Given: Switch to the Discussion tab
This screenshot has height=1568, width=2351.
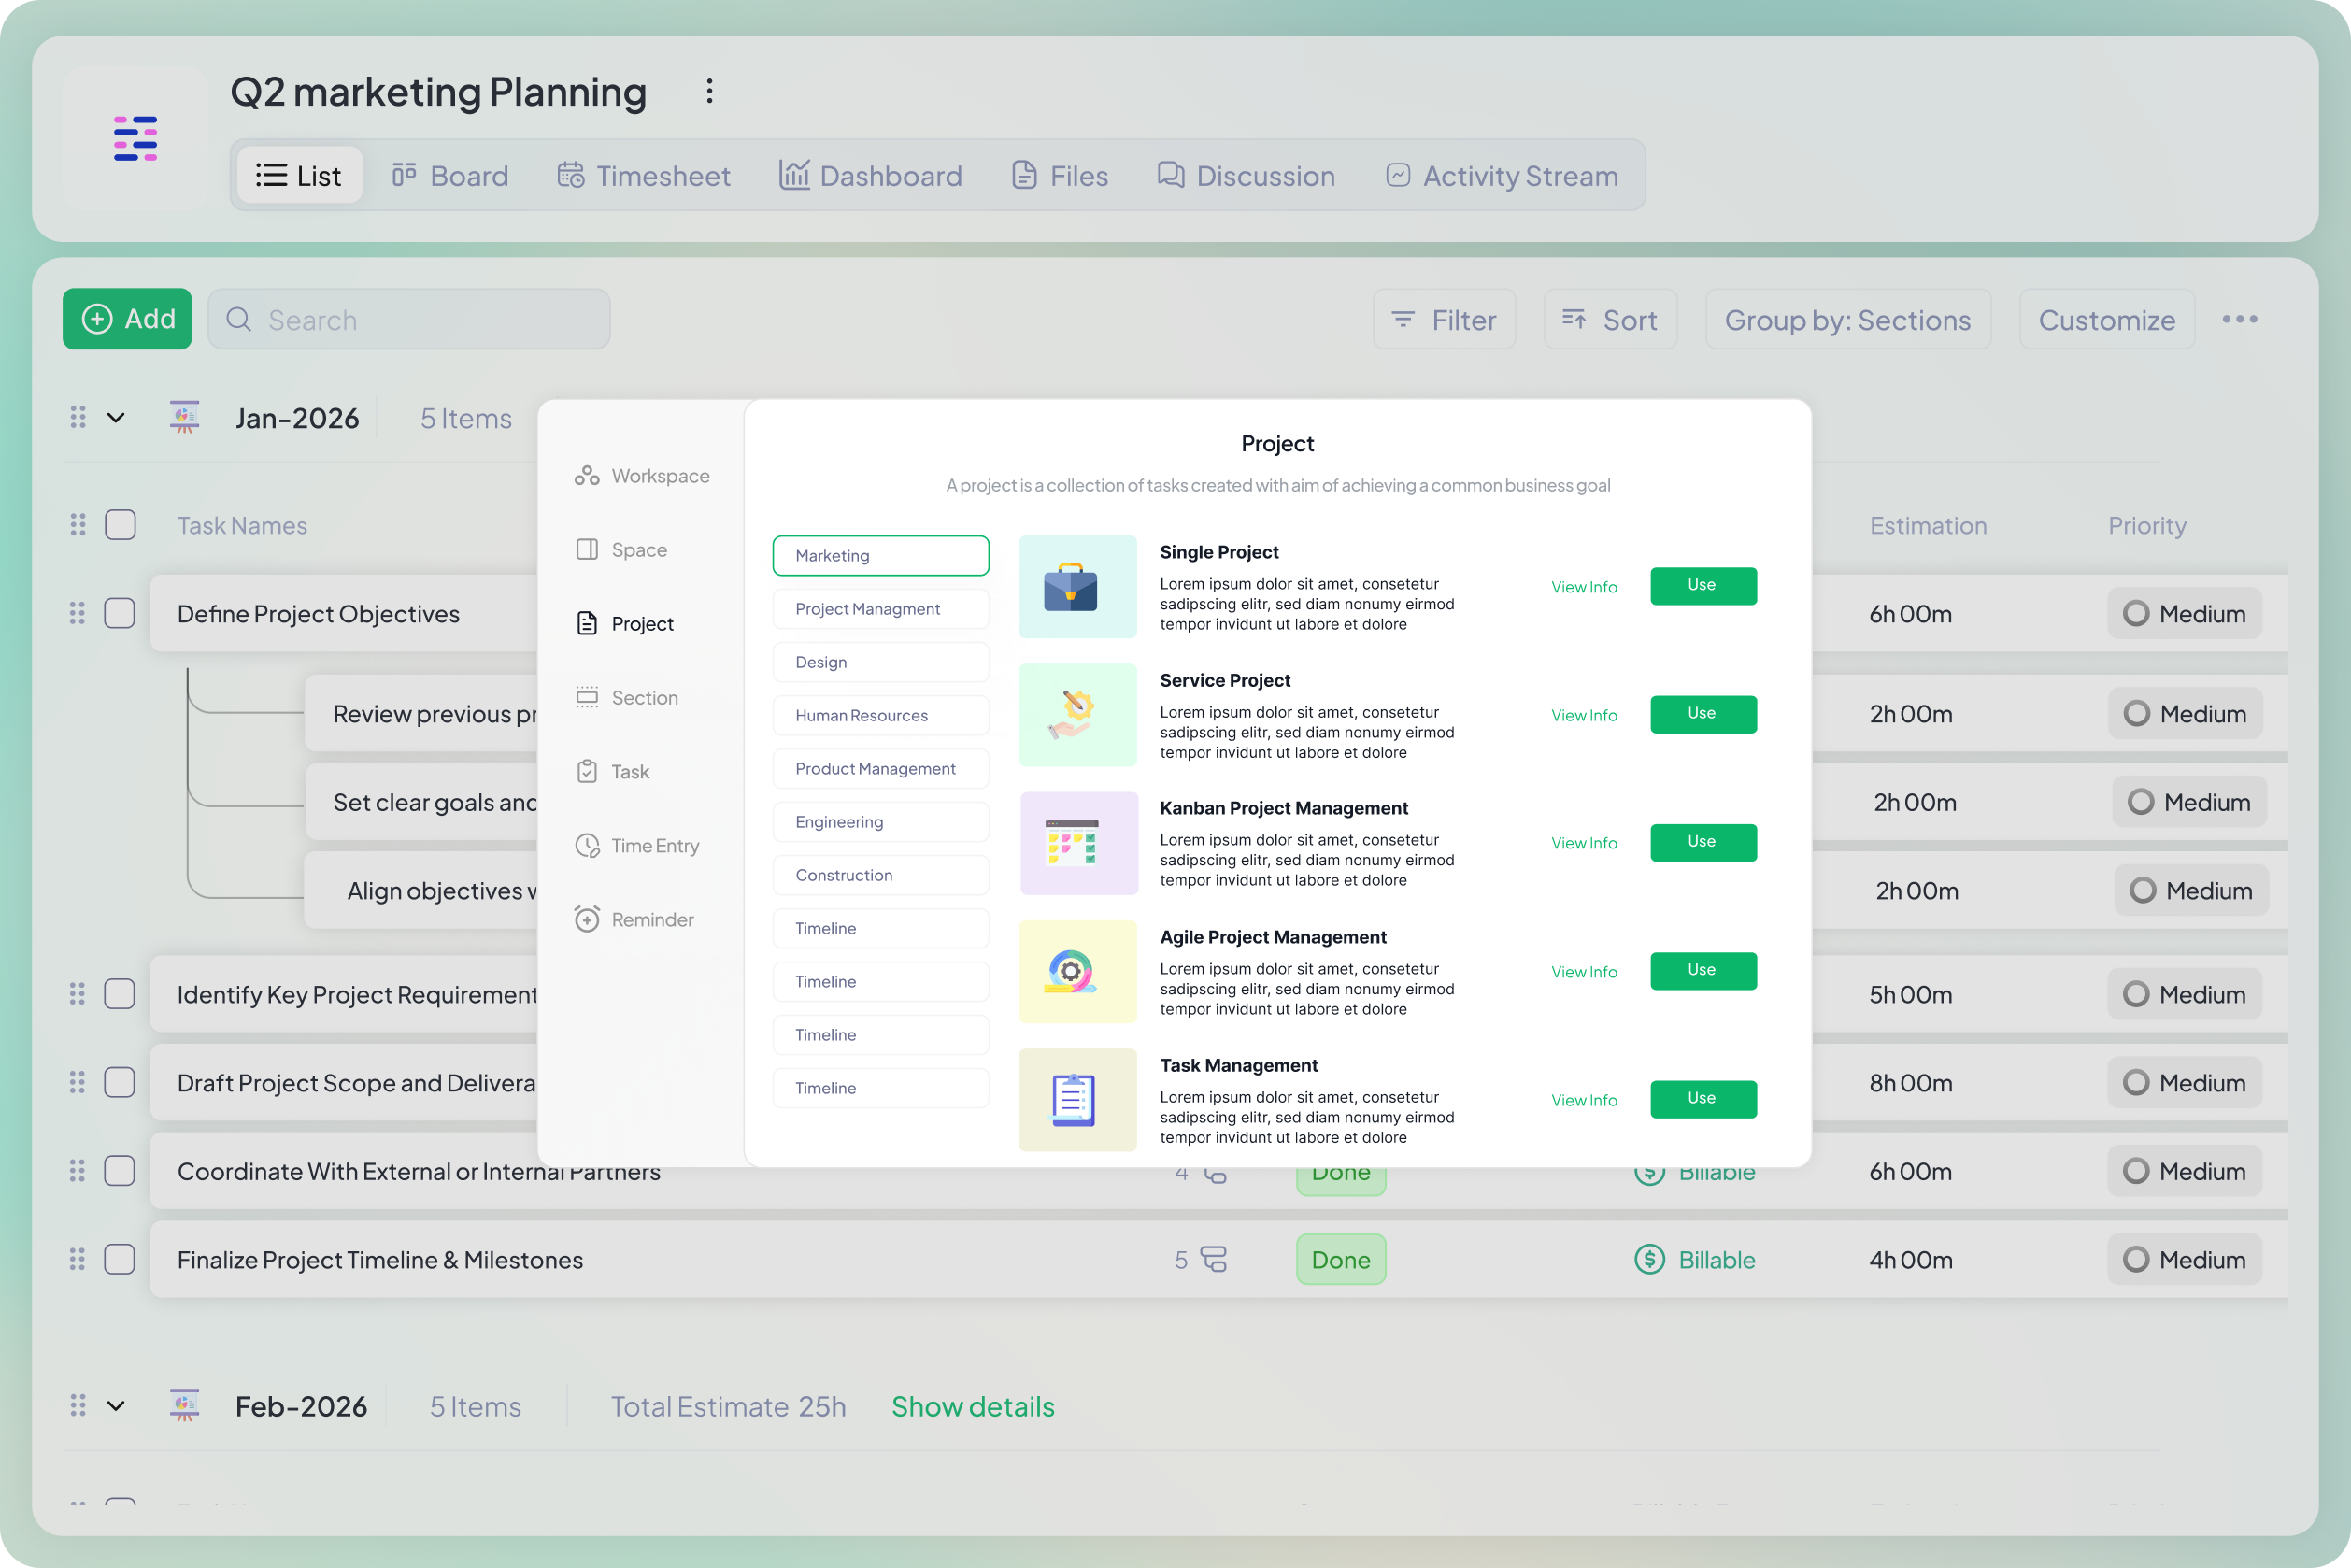Looking at the screenshot, I should [x=1246, y=176].
